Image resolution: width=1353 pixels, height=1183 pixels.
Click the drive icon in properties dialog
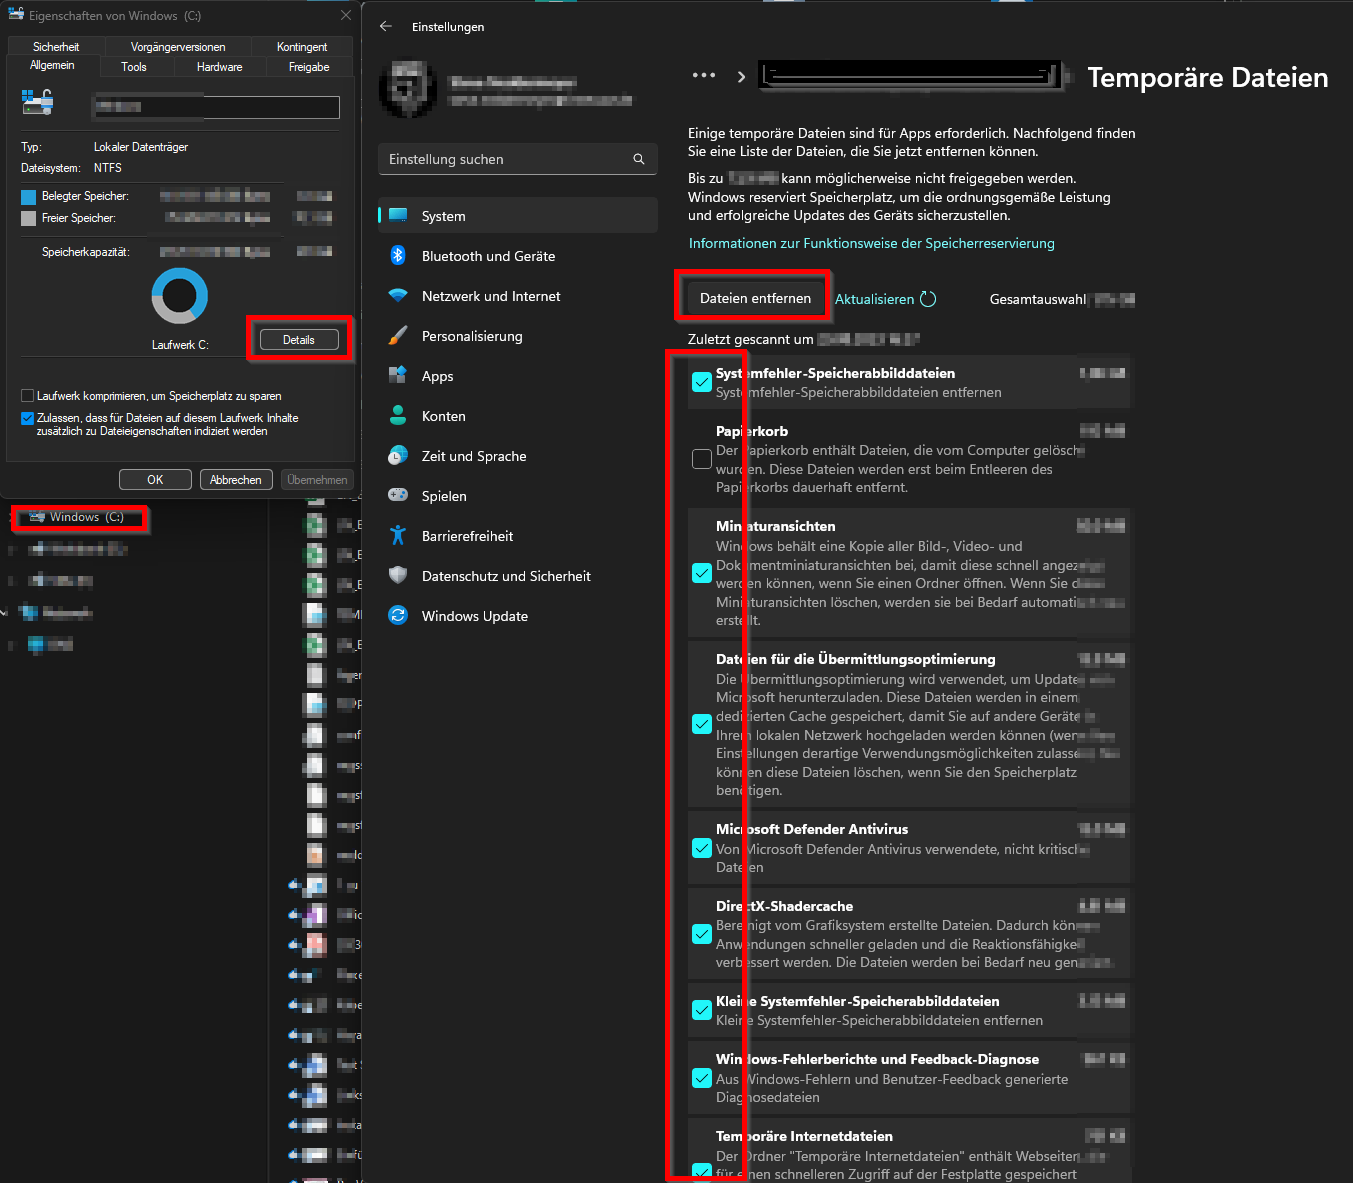click(x=37, y=101)
